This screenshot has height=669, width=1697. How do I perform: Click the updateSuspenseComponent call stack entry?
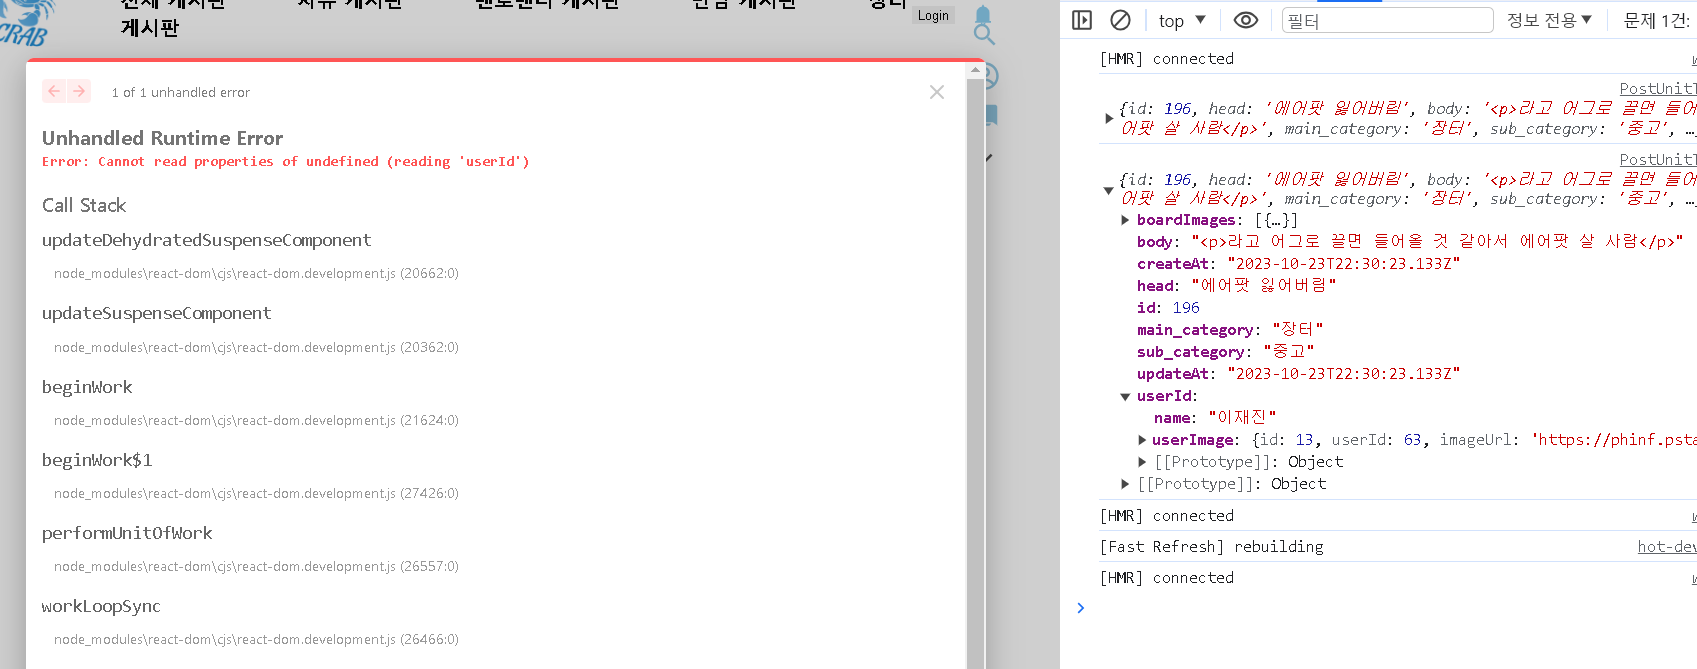[x=156, y=313]
